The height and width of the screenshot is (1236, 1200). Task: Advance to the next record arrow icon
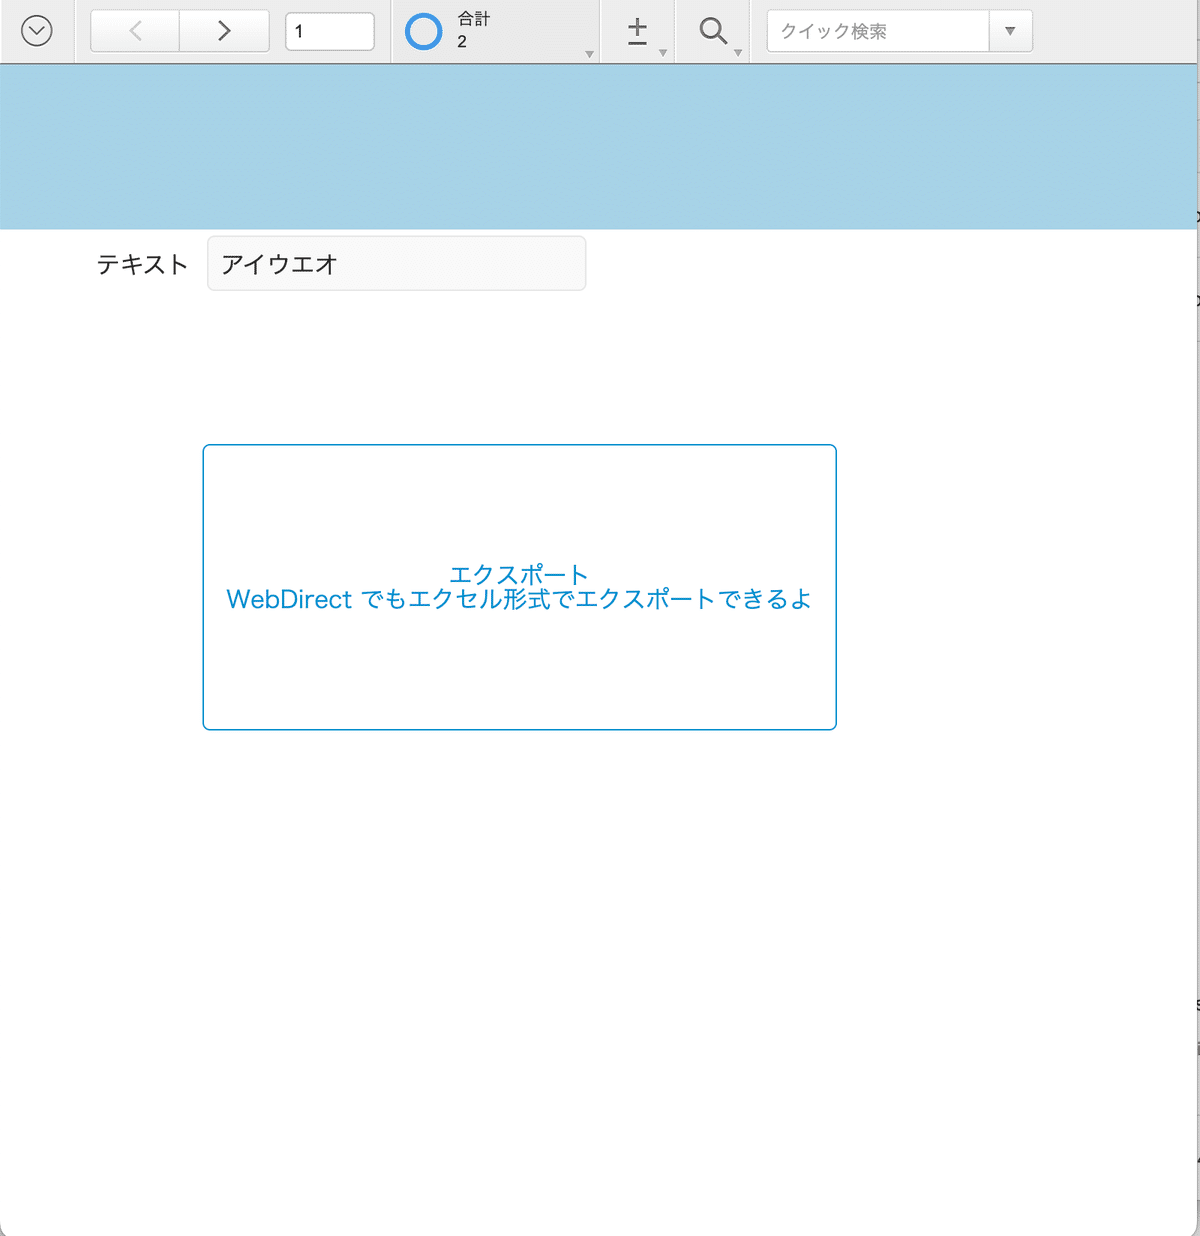(223, 31)
